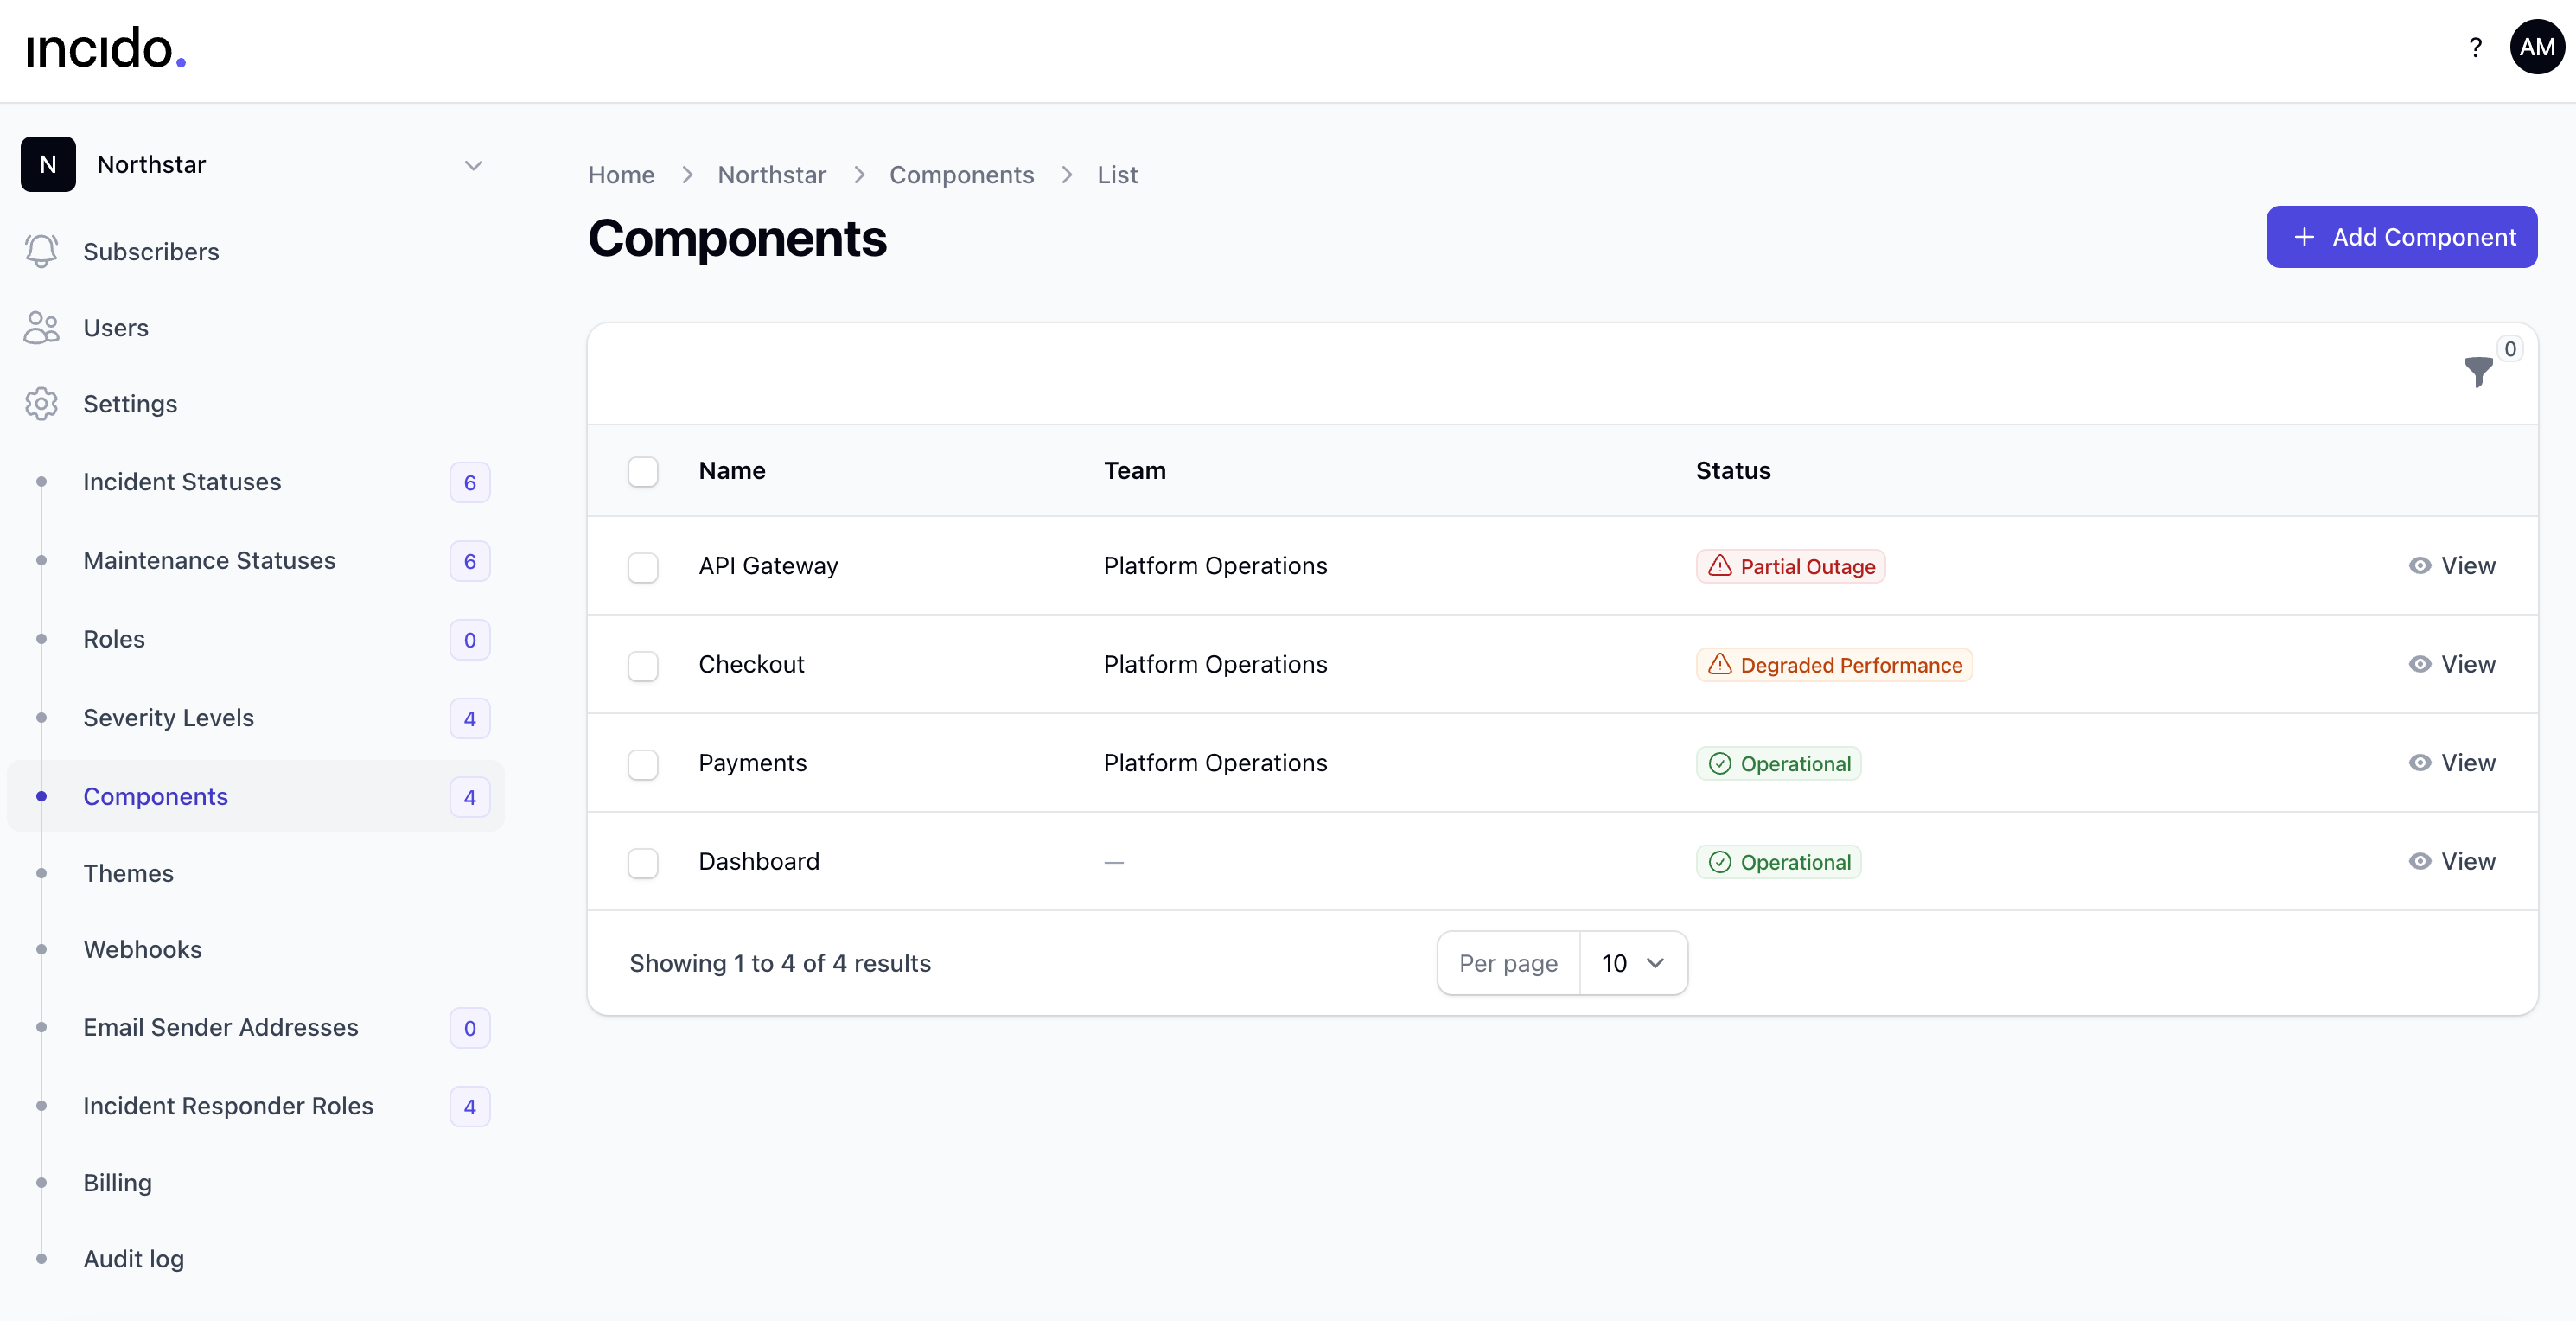Click 'Showing 1 to 4 of 4 results' text

(x=780, y=963)
